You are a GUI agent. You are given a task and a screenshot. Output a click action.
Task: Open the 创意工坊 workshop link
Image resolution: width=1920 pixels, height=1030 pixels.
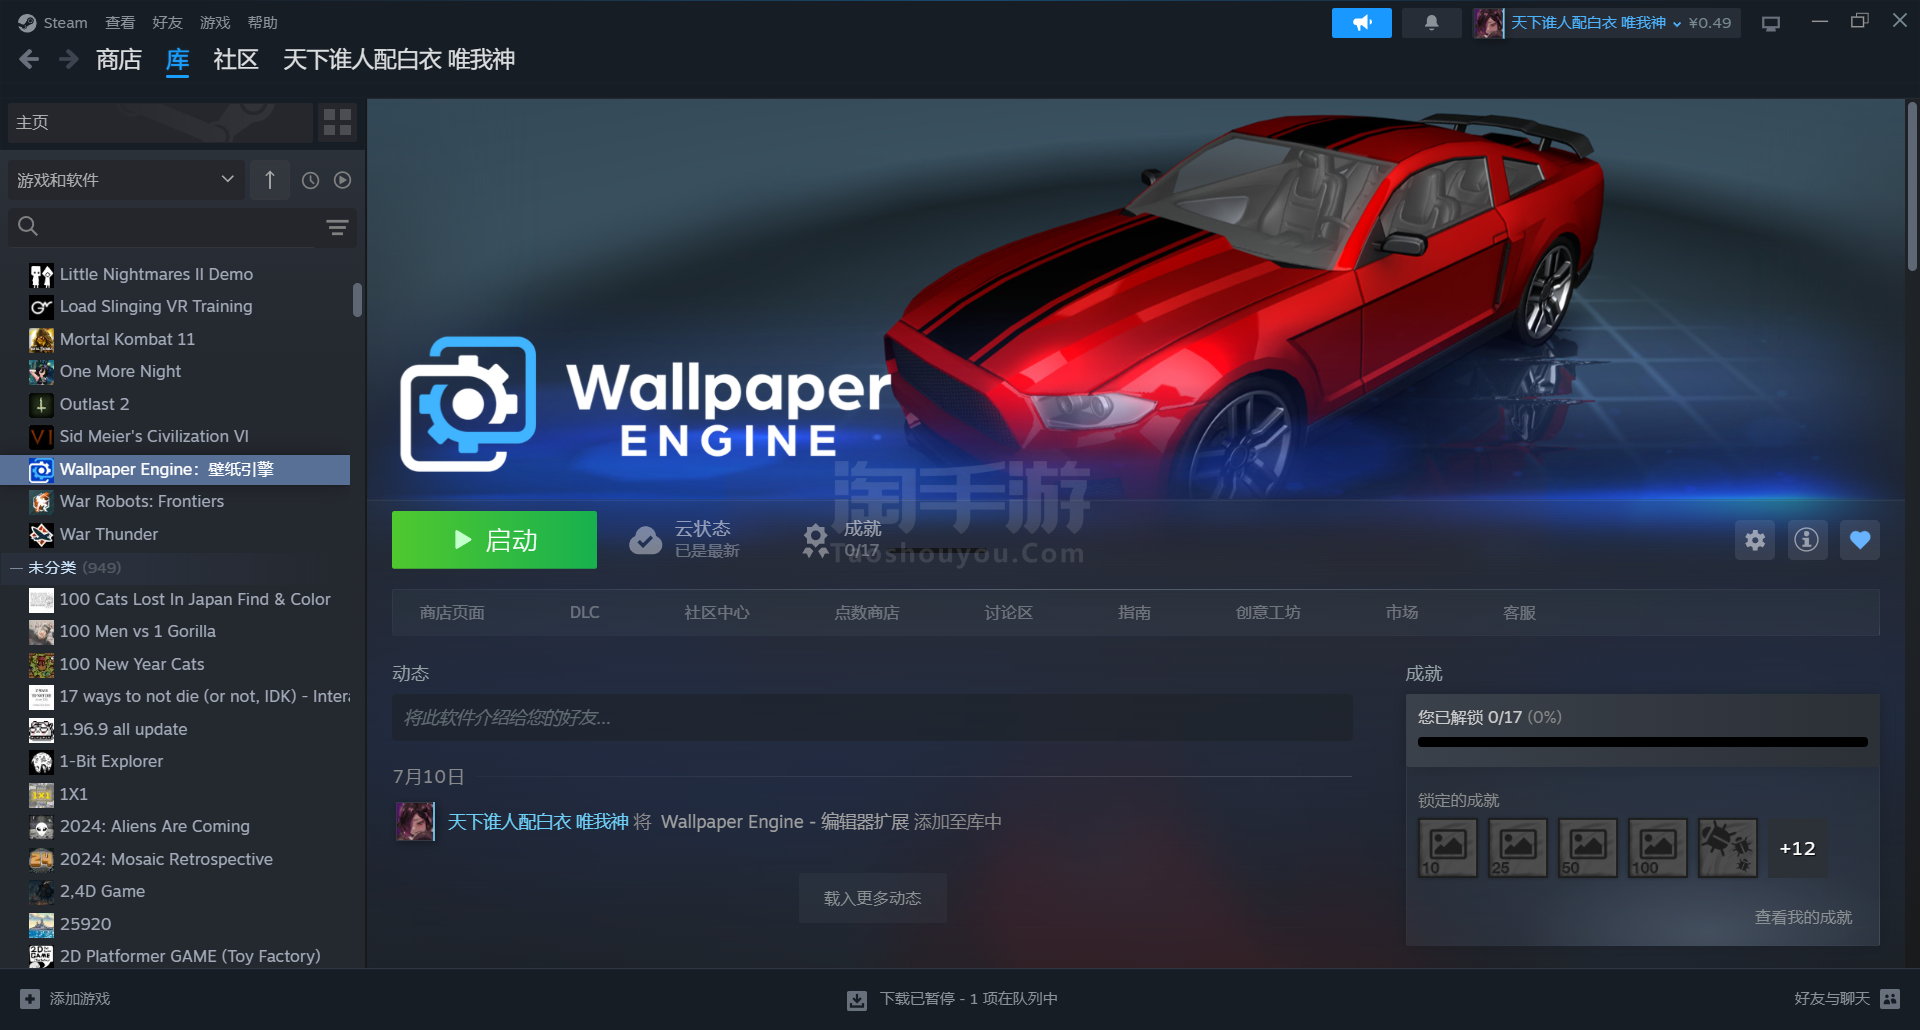point(1268,612)
